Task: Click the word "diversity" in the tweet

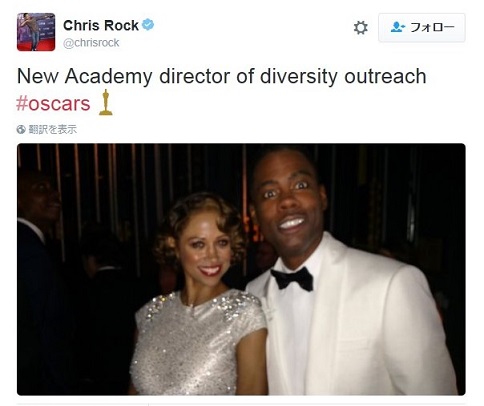Action: point(299,77)
